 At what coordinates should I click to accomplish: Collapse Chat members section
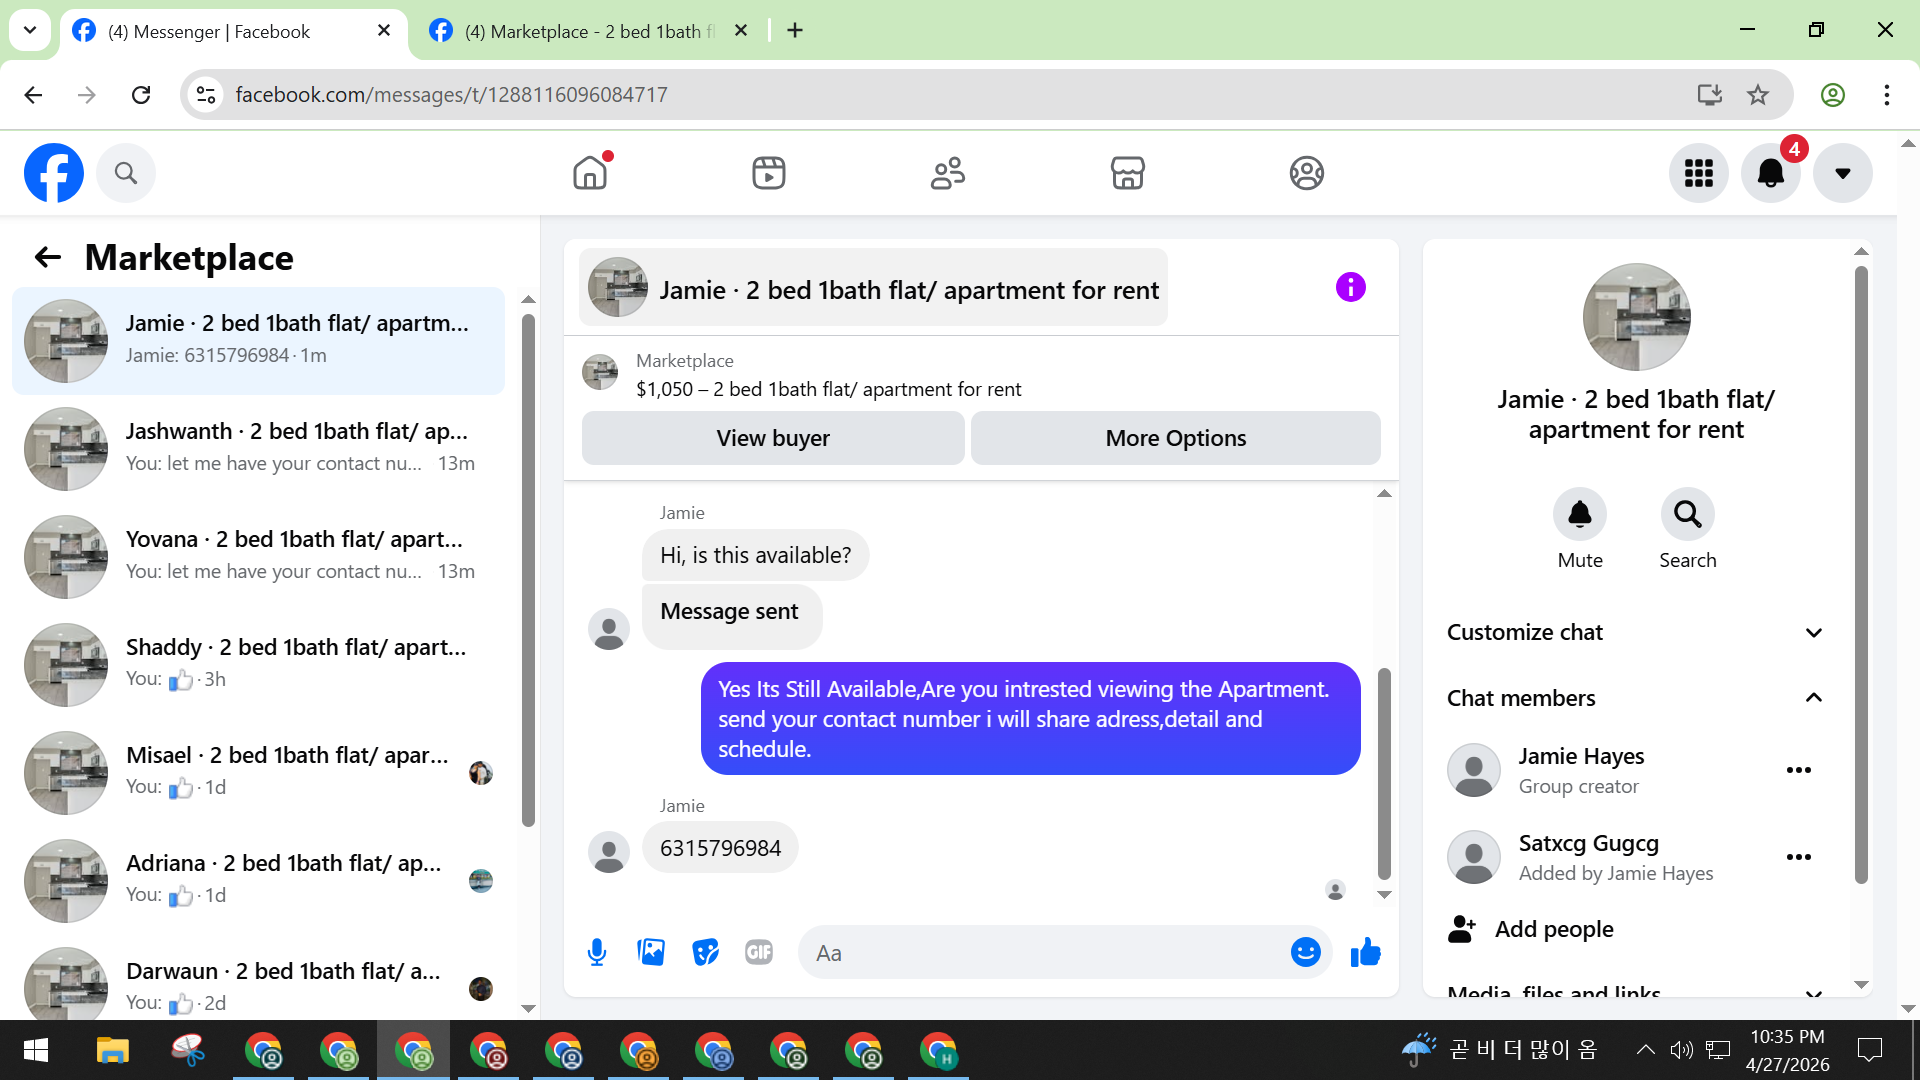(x=1636, y=698)
